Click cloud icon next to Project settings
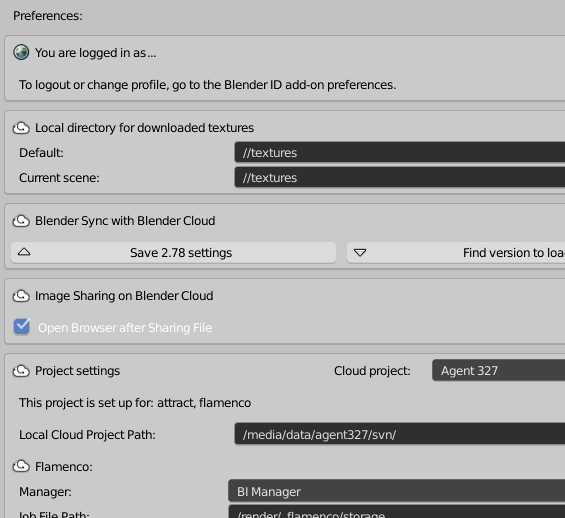Viewport: 565px width, 518px height. pyautogui.click(x=21, y=371)
